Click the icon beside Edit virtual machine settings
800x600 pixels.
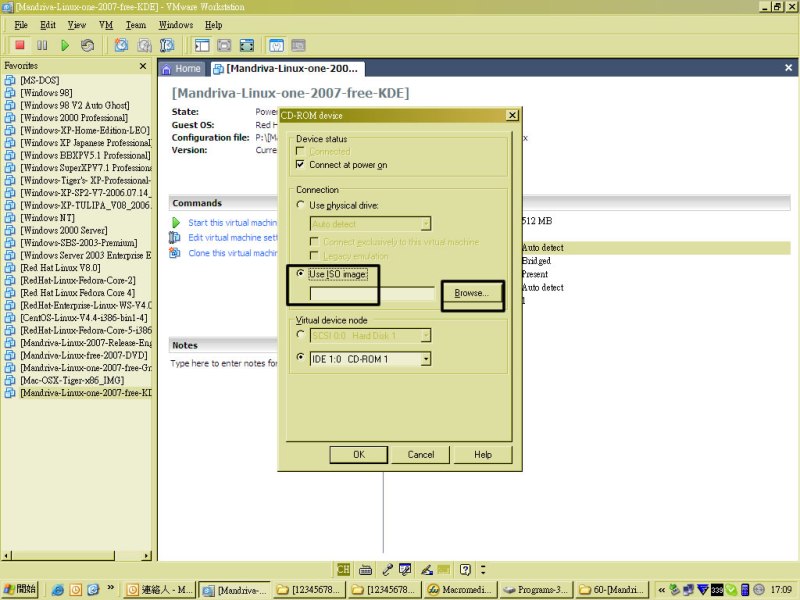[174, 237]
